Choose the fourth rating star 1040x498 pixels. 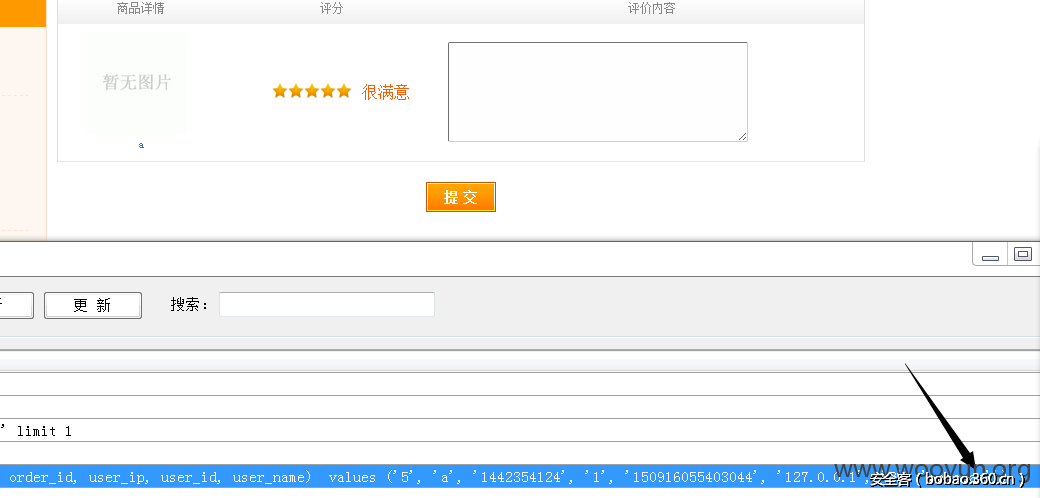pos(328,91)
